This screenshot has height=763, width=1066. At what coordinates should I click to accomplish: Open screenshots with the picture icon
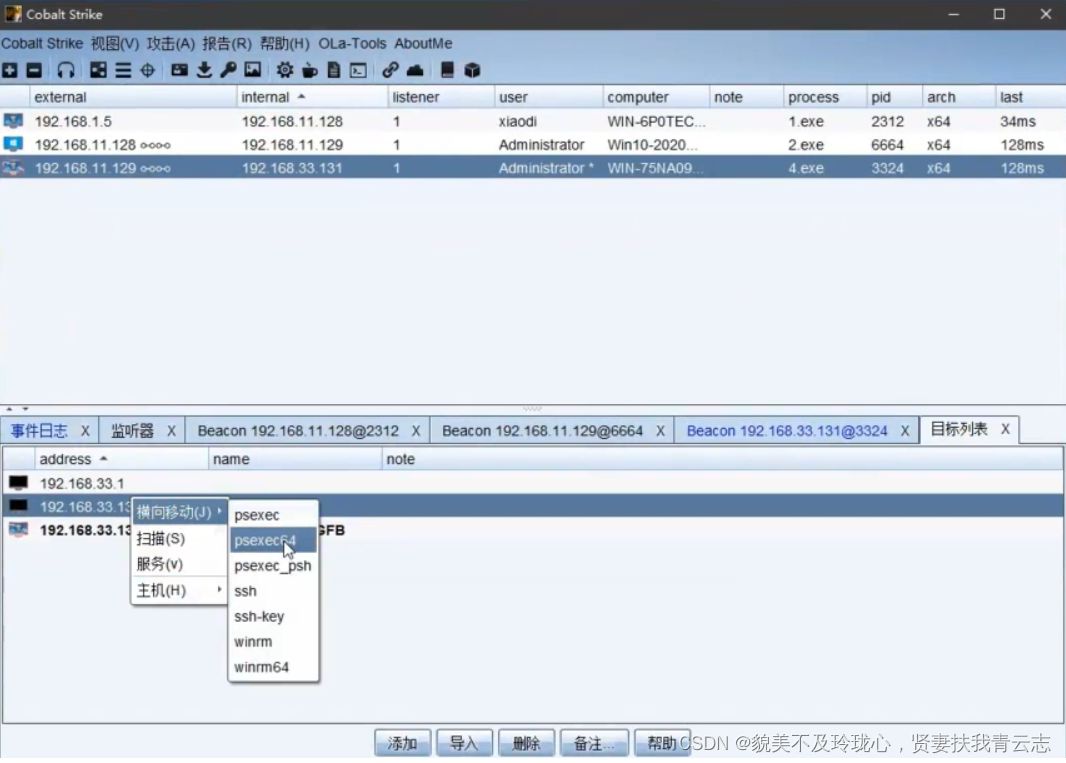tap(253, 70)
